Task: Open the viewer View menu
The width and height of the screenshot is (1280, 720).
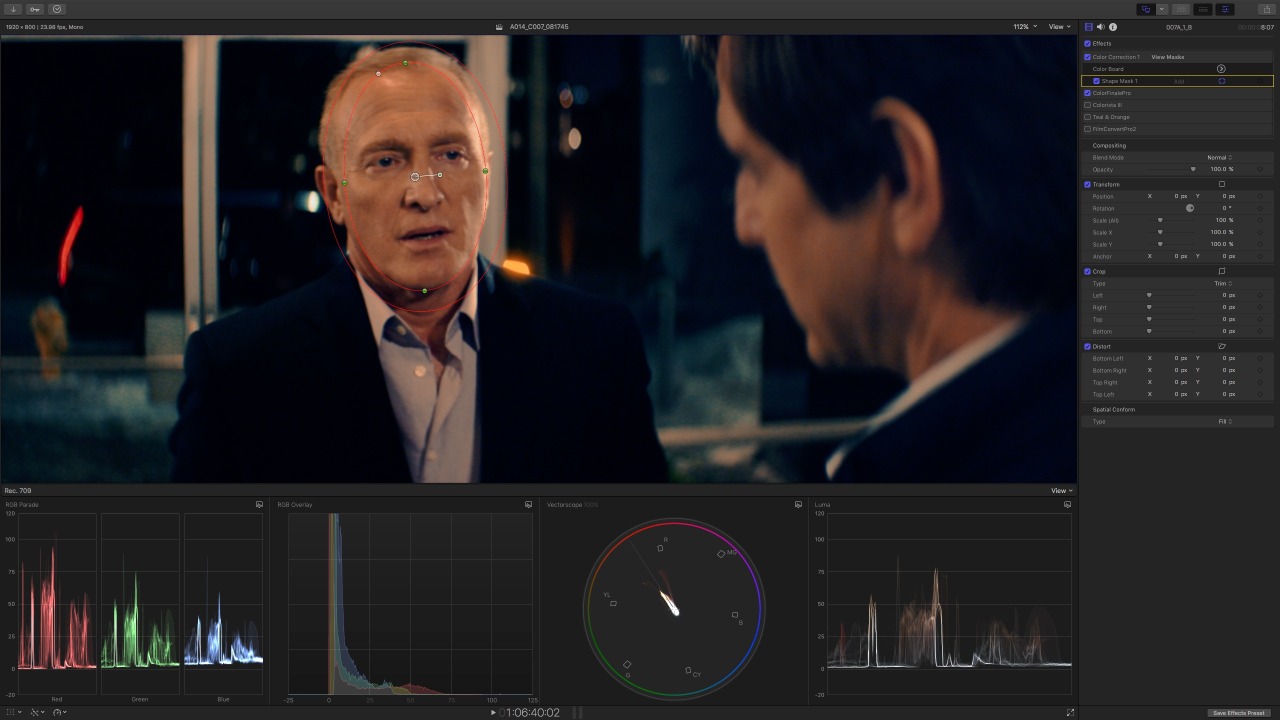Action: [x=1060, y=27]
